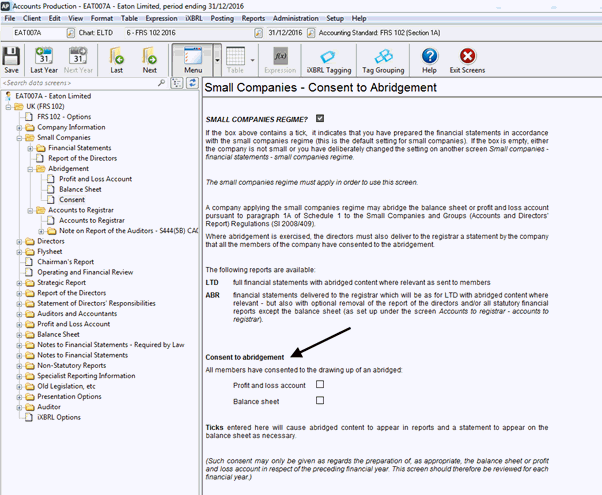Open the Table button dropdown arrow

point(252,60)
